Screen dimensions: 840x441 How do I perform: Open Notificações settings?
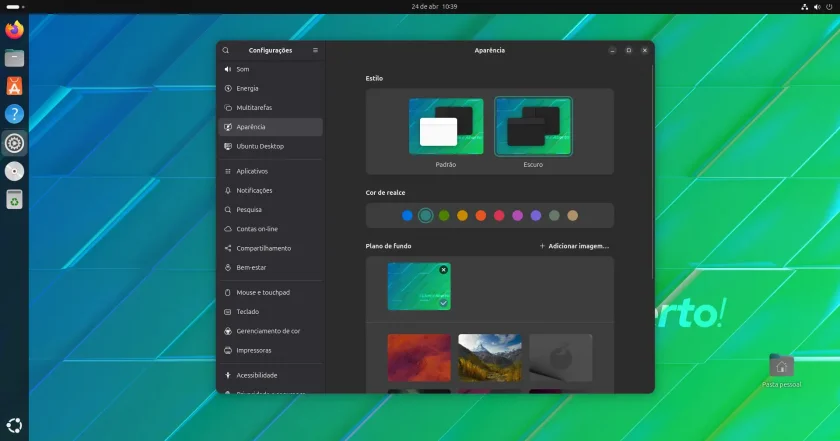(271, 191)
